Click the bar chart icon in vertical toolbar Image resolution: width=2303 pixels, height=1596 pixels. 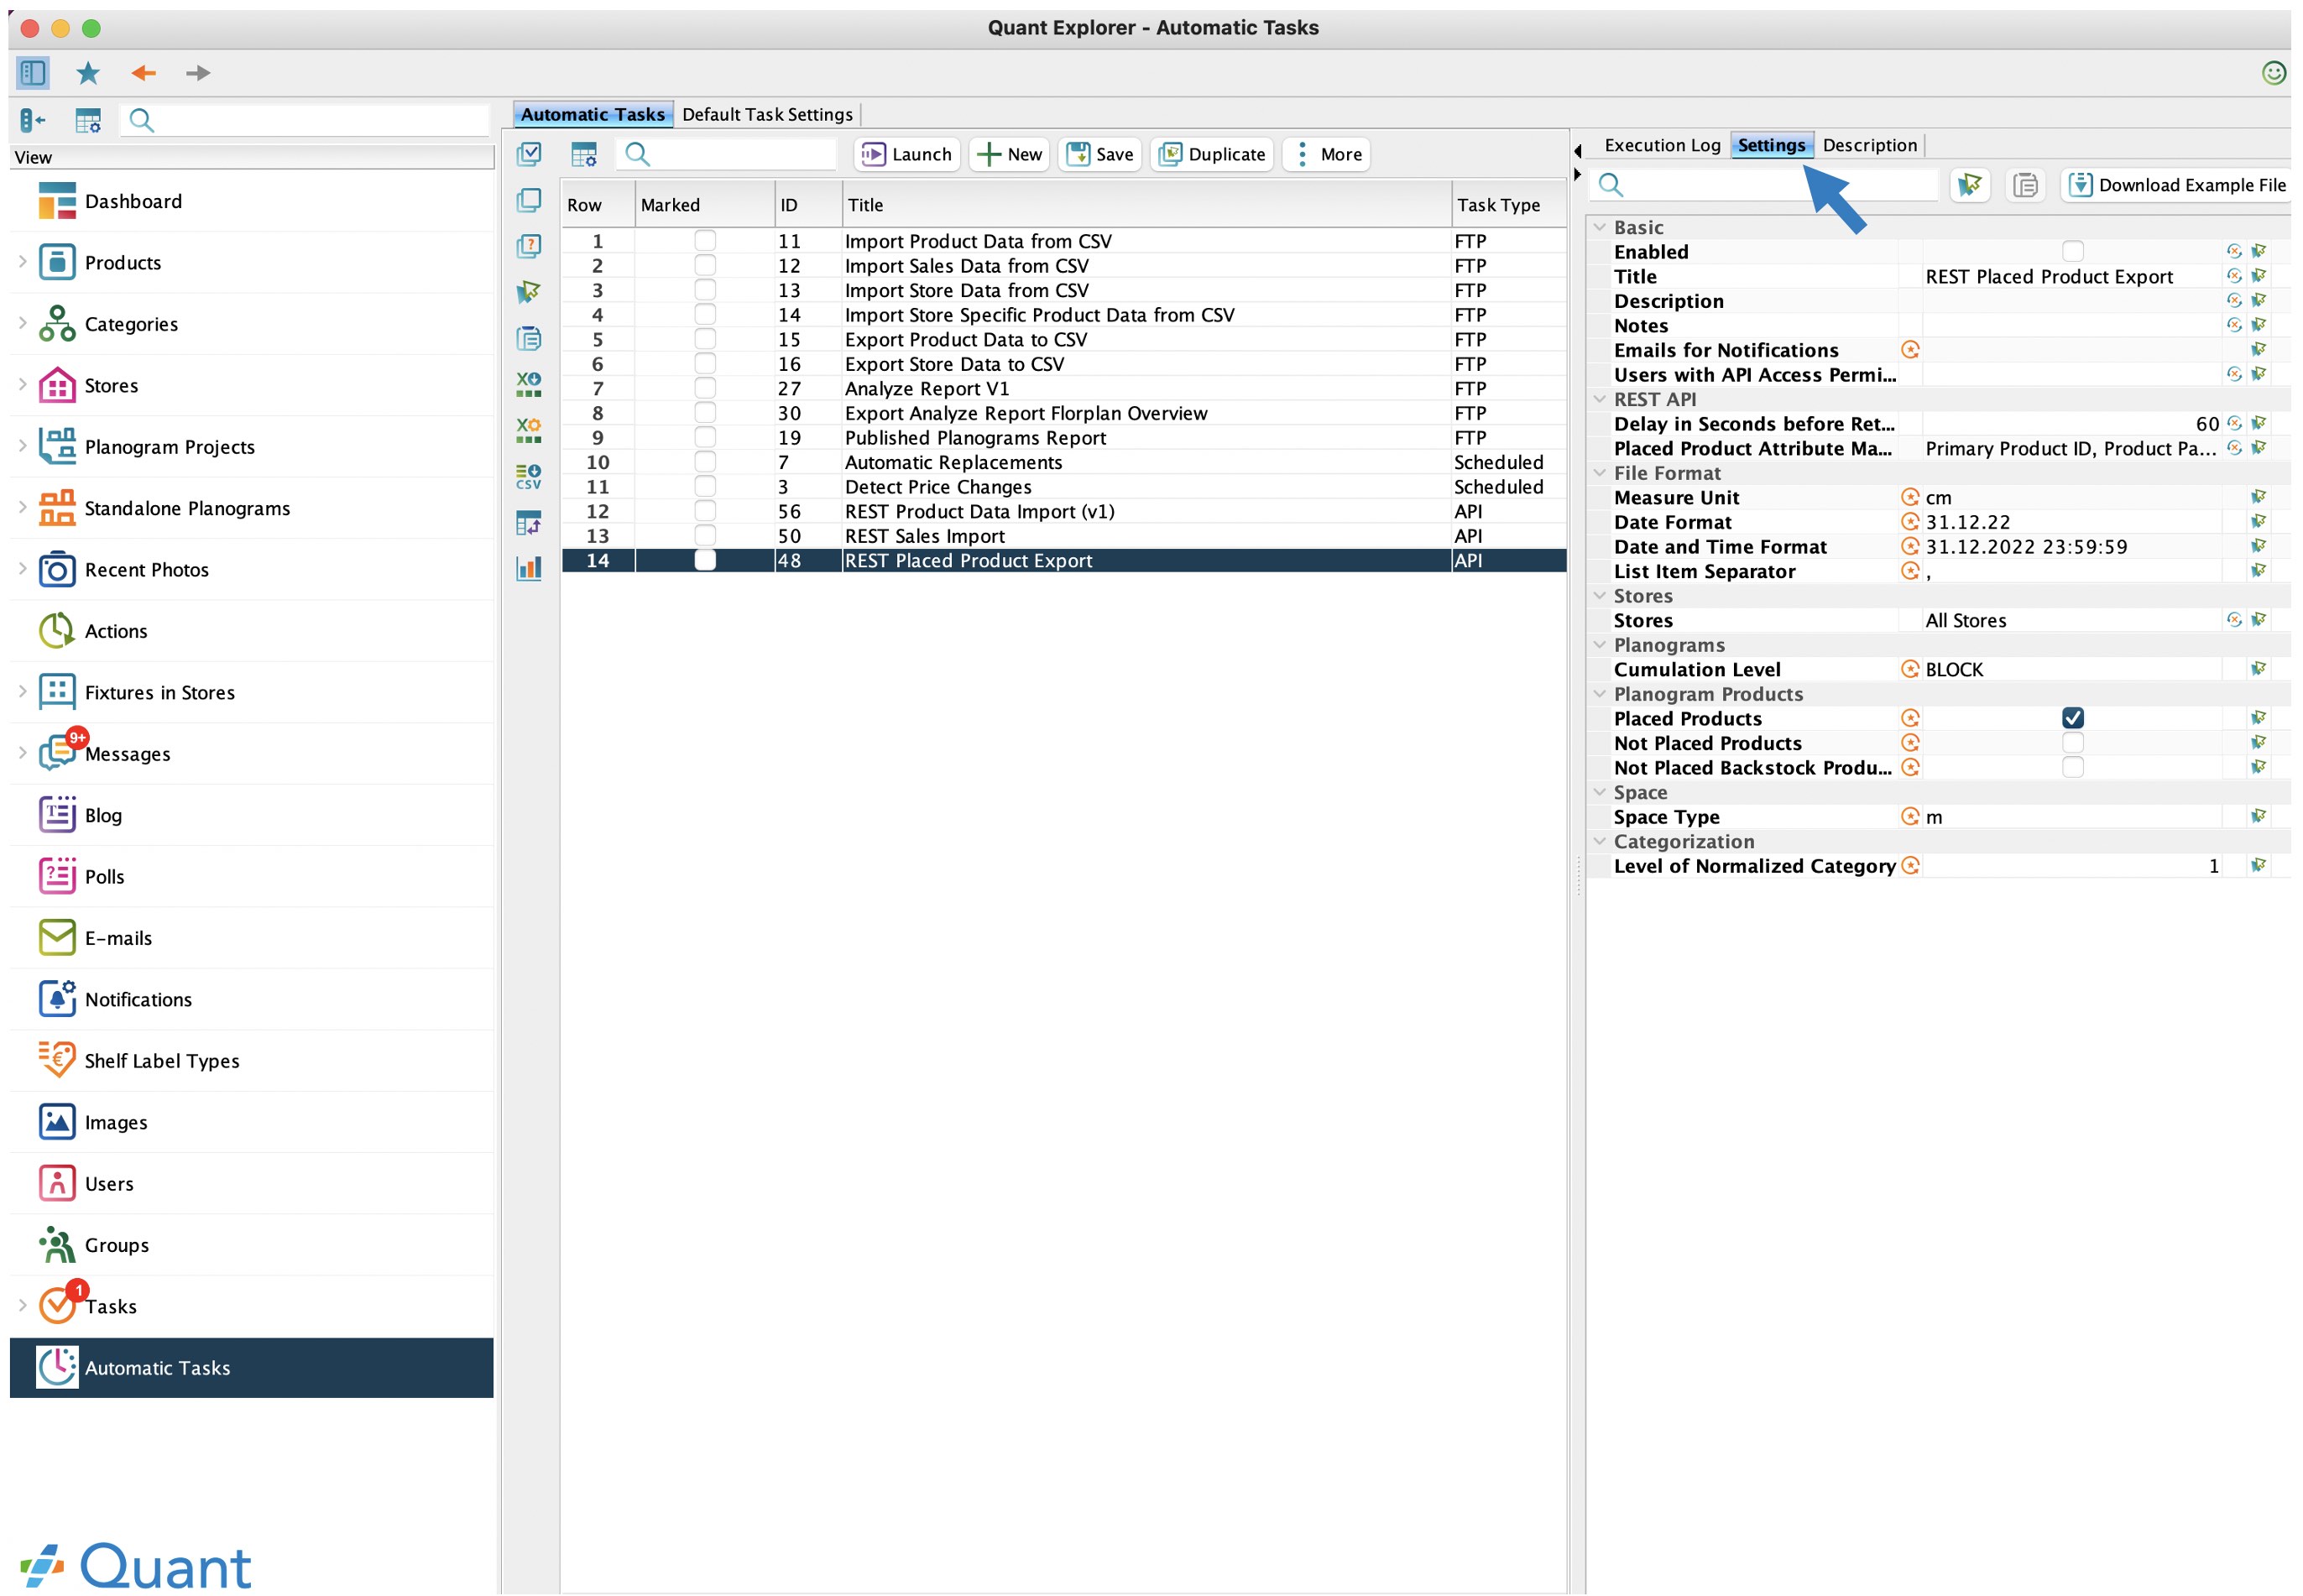coord(529,568)
